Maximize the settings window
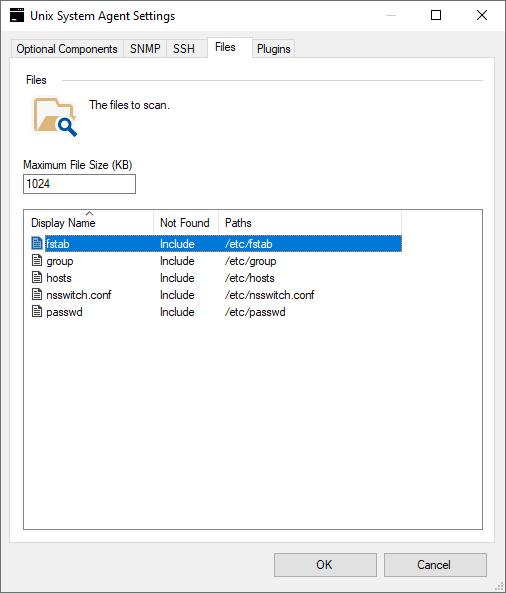The image size is (506, 593). [x=436, y=15]
